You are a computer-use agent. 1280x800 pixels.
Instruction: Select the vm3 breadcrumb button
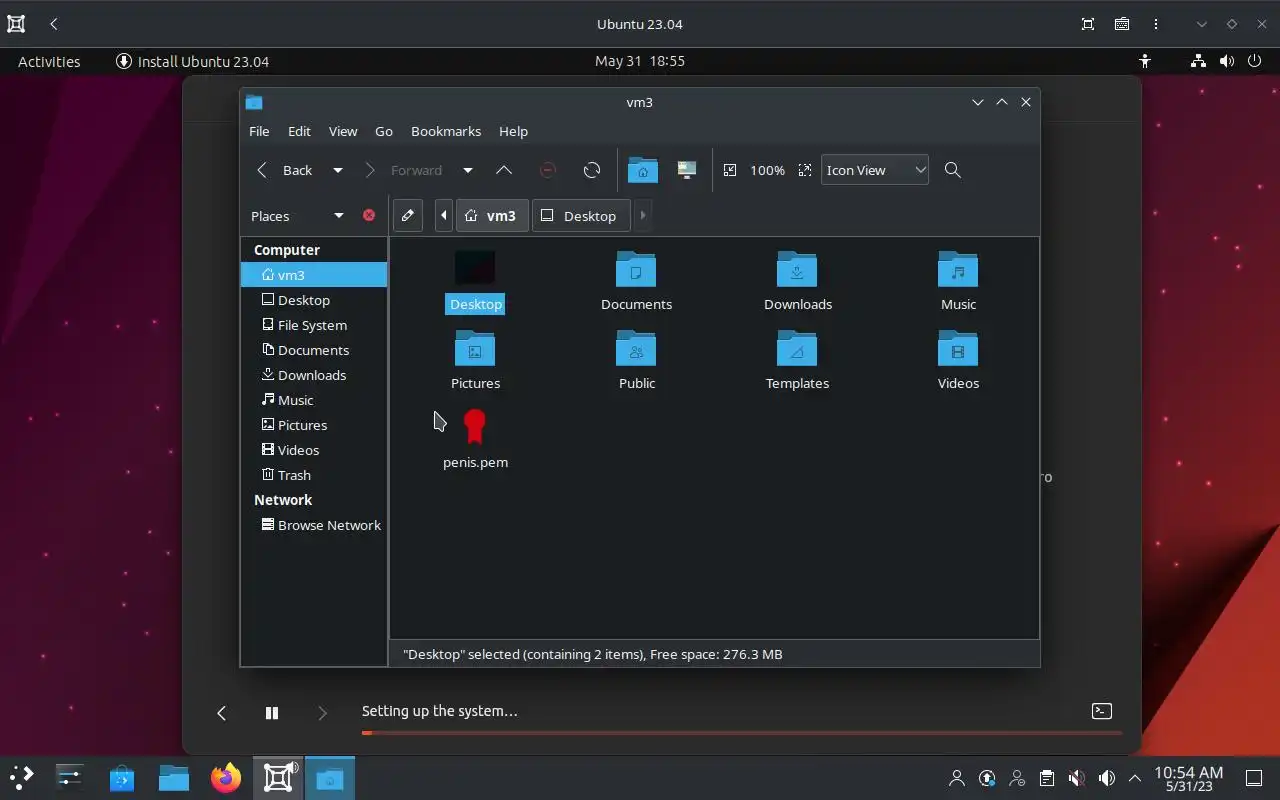coord(492,215)
